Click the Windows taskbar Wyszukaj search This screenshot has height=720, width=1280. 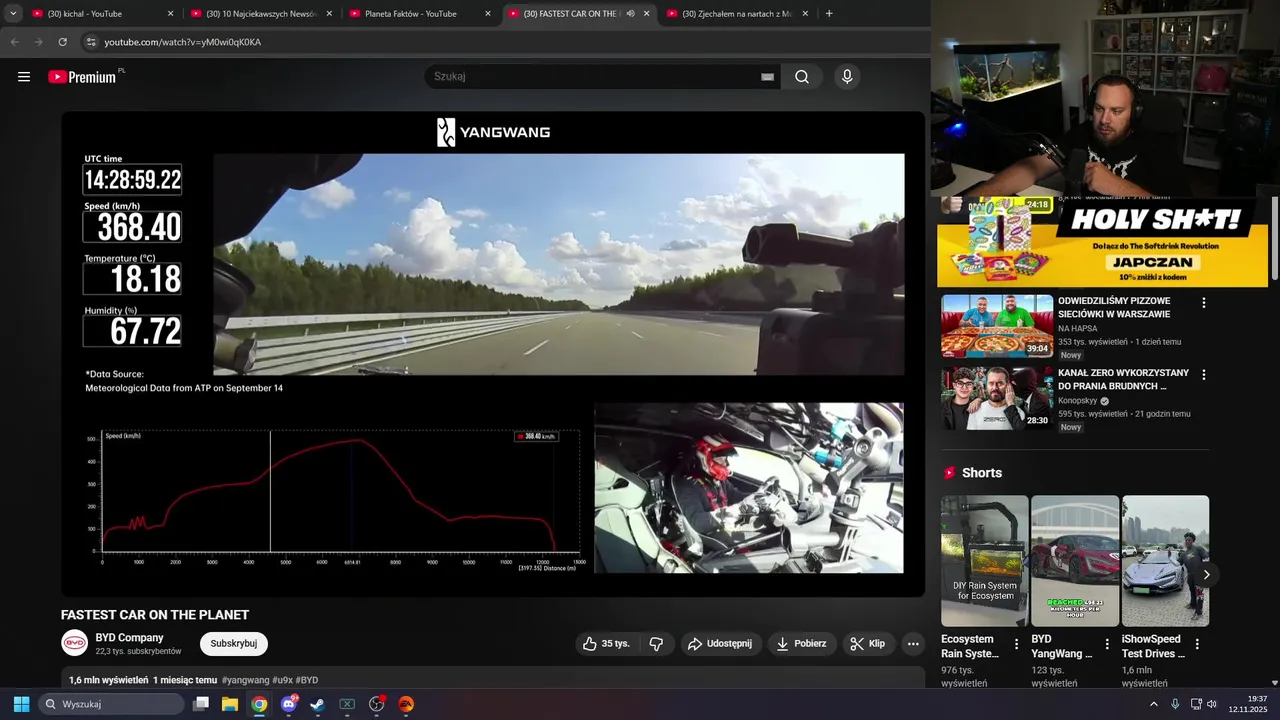(x=112, y=704)
